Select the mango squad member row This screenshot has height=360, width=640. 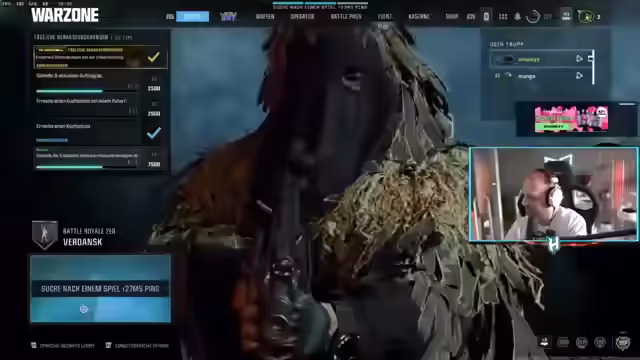click(540, 76)
